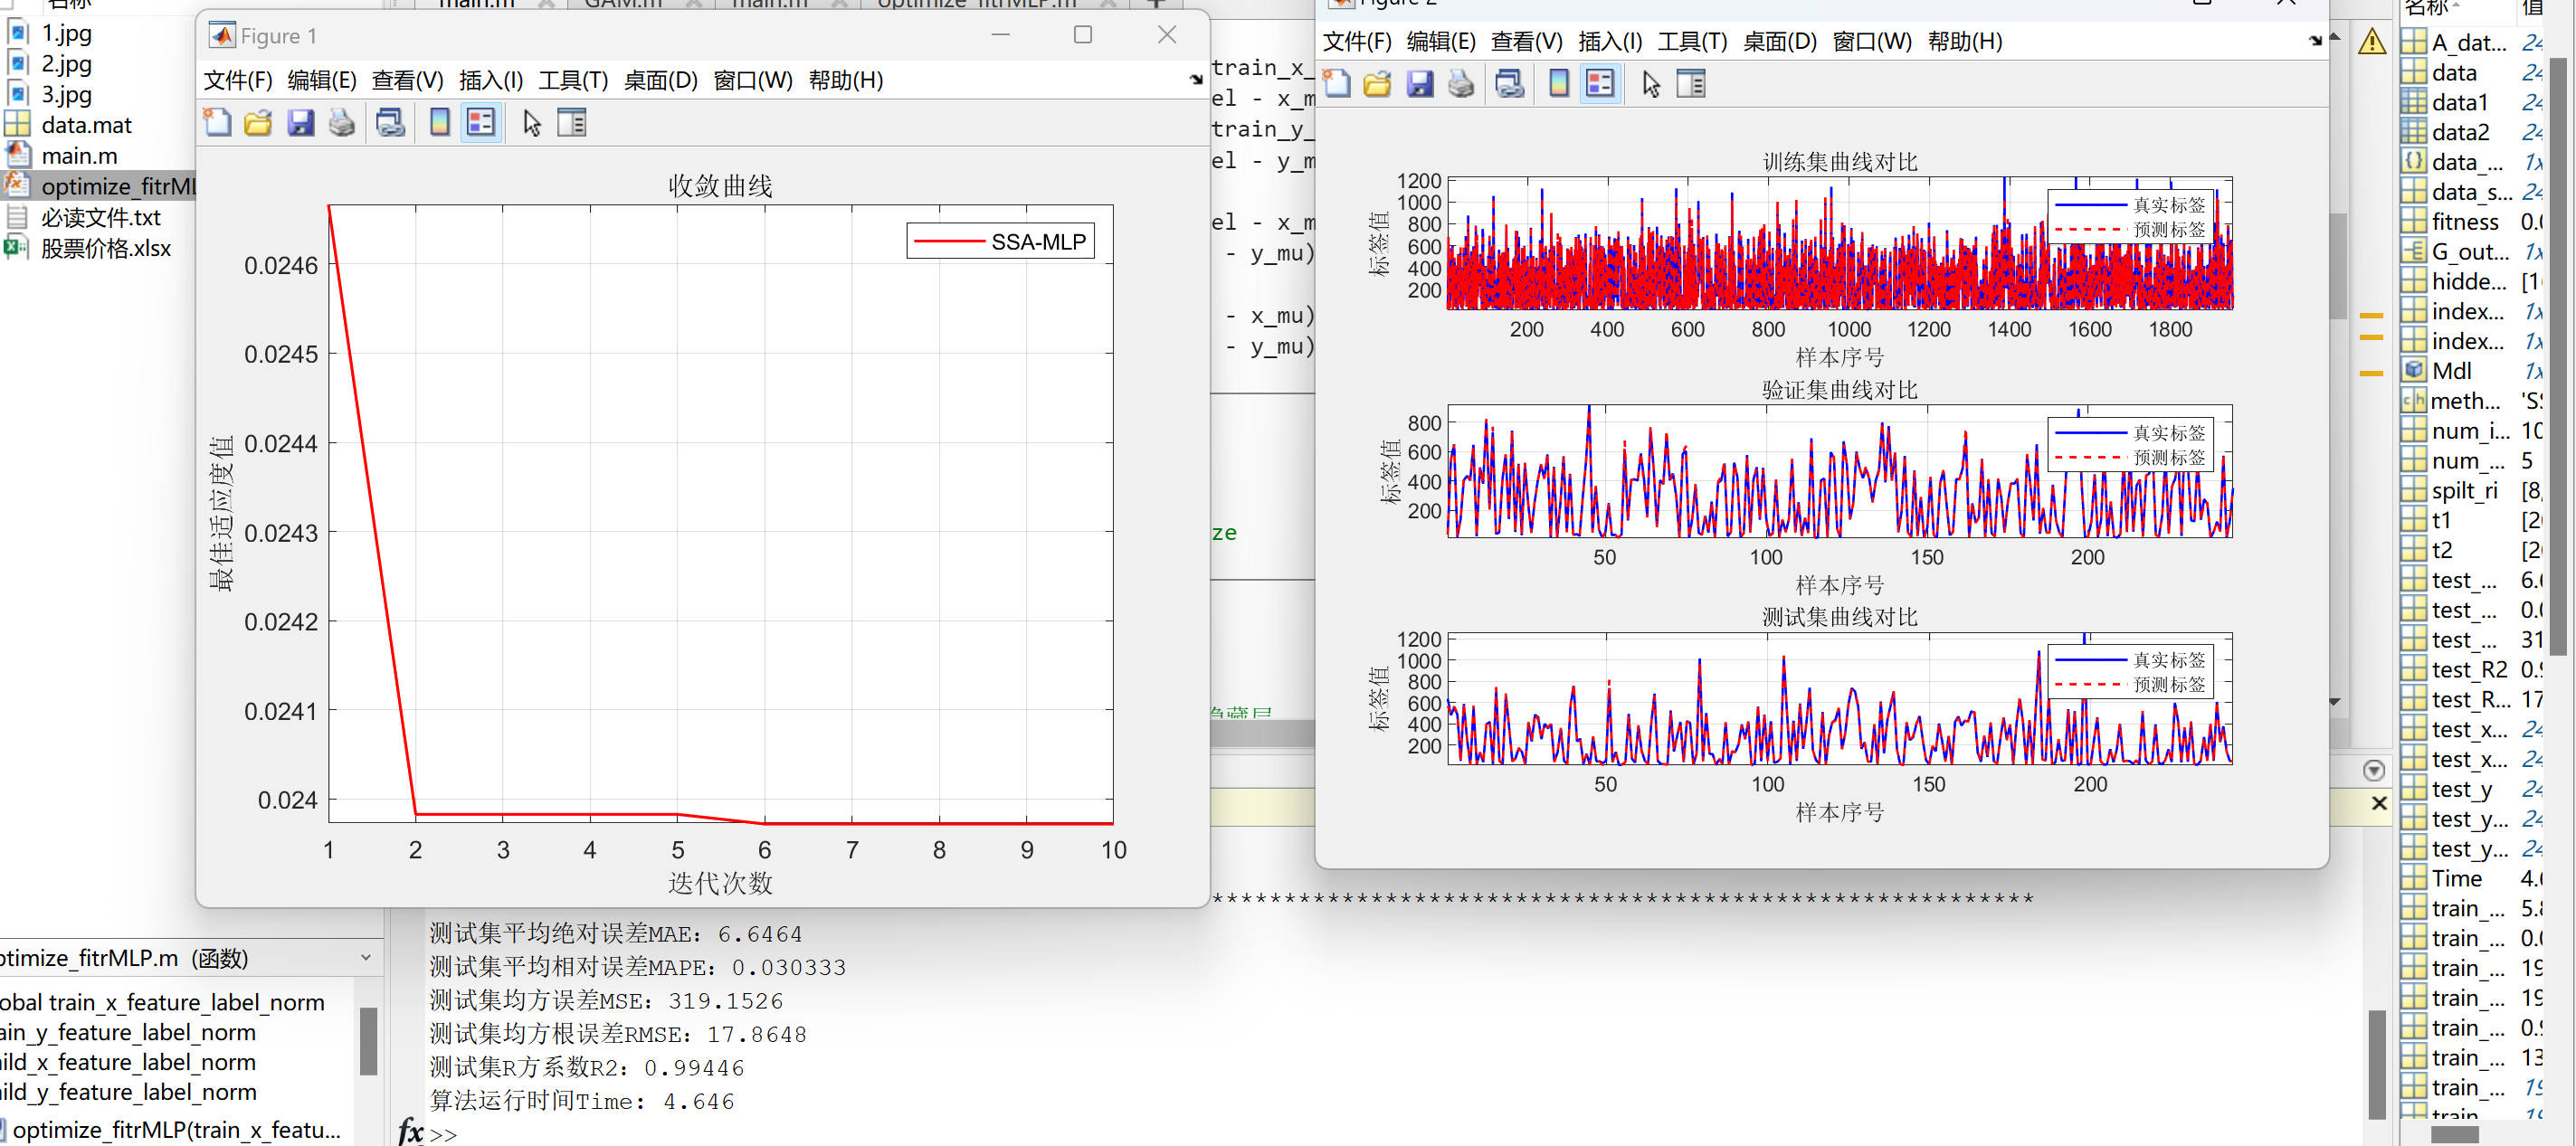Toggle Insert Legend in Figure 1 toolbar
2576x1146 pixels.
tap(481, 123)
